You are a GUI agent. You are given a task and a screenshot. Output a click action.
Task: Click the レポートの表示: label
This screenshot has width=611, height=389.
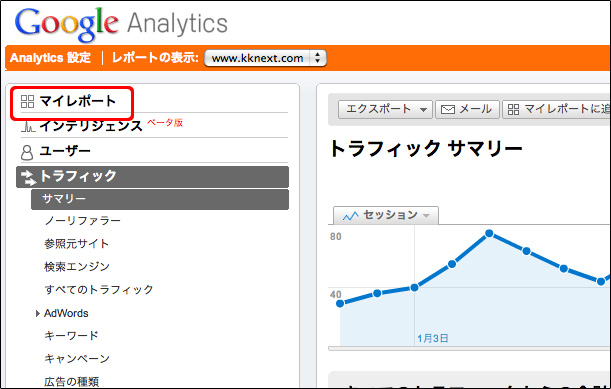coord(155,58)
